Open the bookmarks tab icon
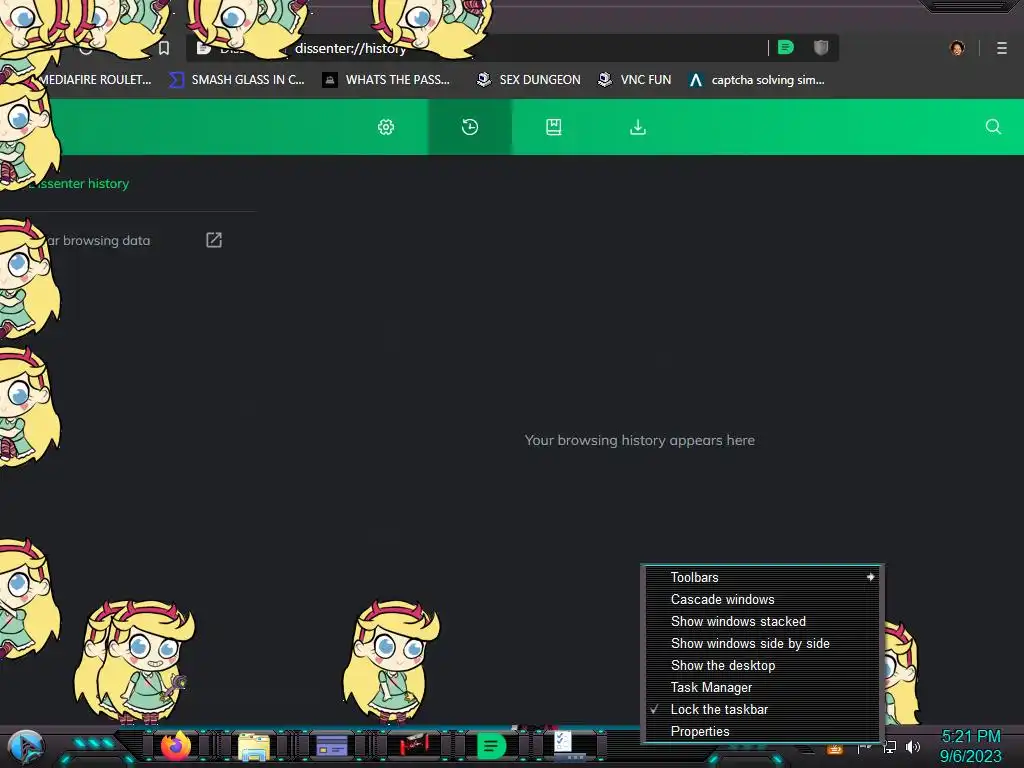Image resolution: width=1024 pixels, height=768 pixels. (x=553, y=127)
